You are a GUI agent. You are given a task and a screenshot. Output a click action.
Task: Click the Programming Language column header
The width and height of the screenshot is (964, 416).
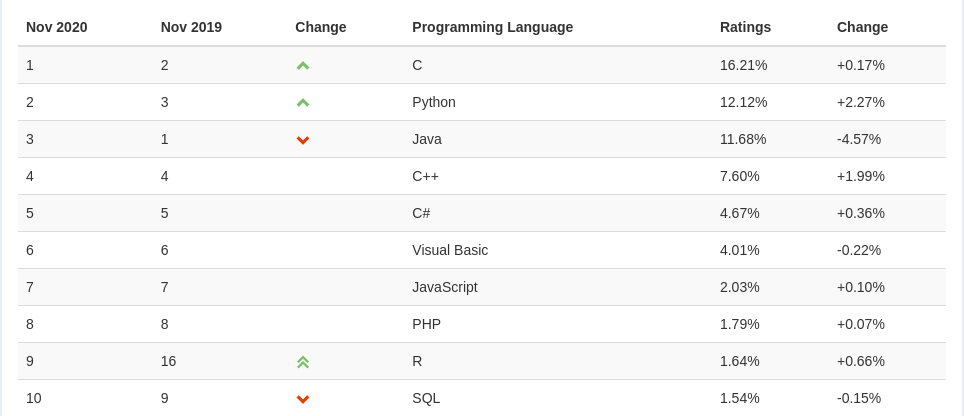point(492,27)
